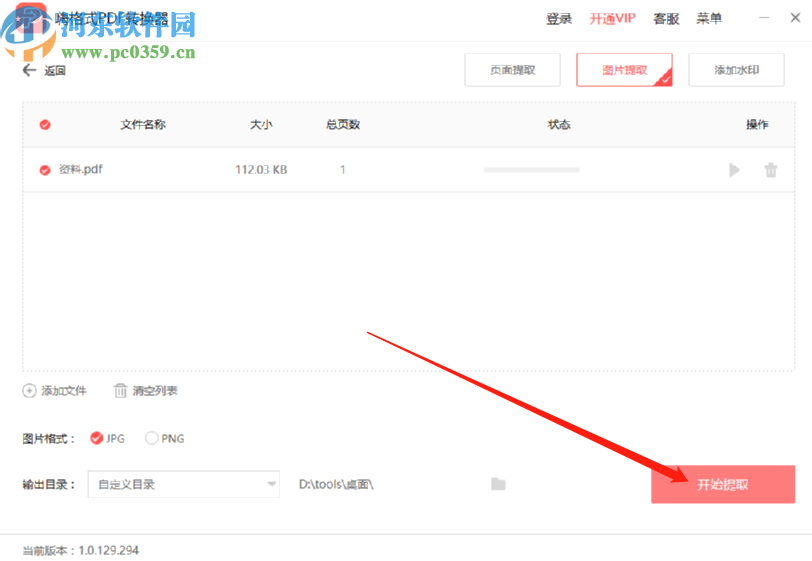Viewport: 812px width, 561px height.
Task: Click the 开始提取 button
Action: (723, 484)
